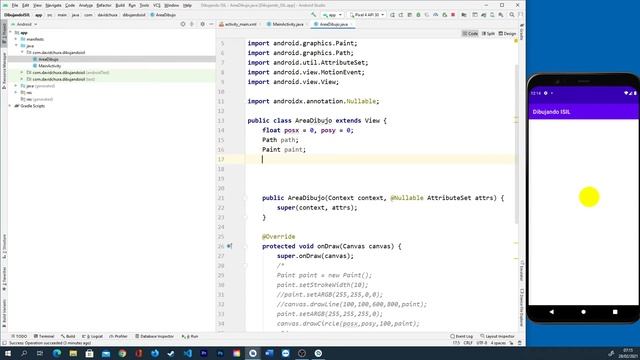Open the Profiler tool window button

[x=118, y=336]
